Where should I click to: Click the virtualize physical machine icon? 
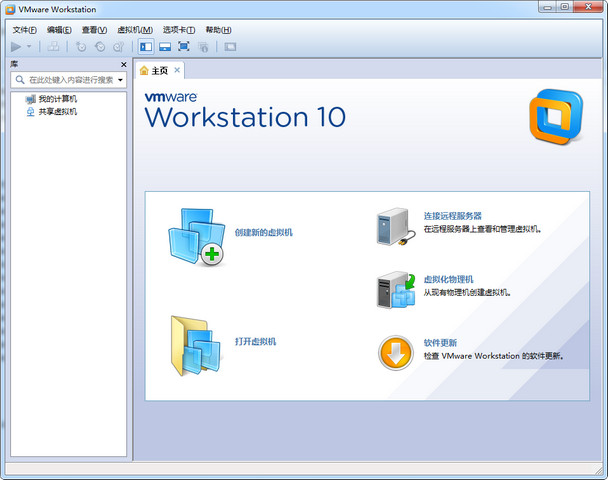[395, 290]
